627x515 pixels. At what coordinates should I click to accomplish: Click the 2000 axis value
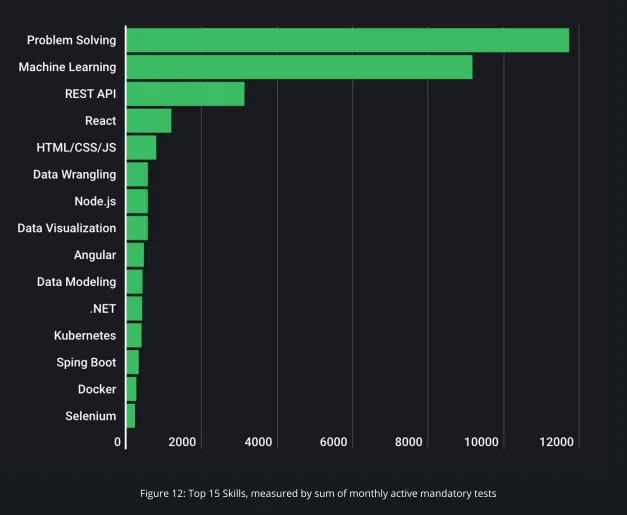coord(182,442)
